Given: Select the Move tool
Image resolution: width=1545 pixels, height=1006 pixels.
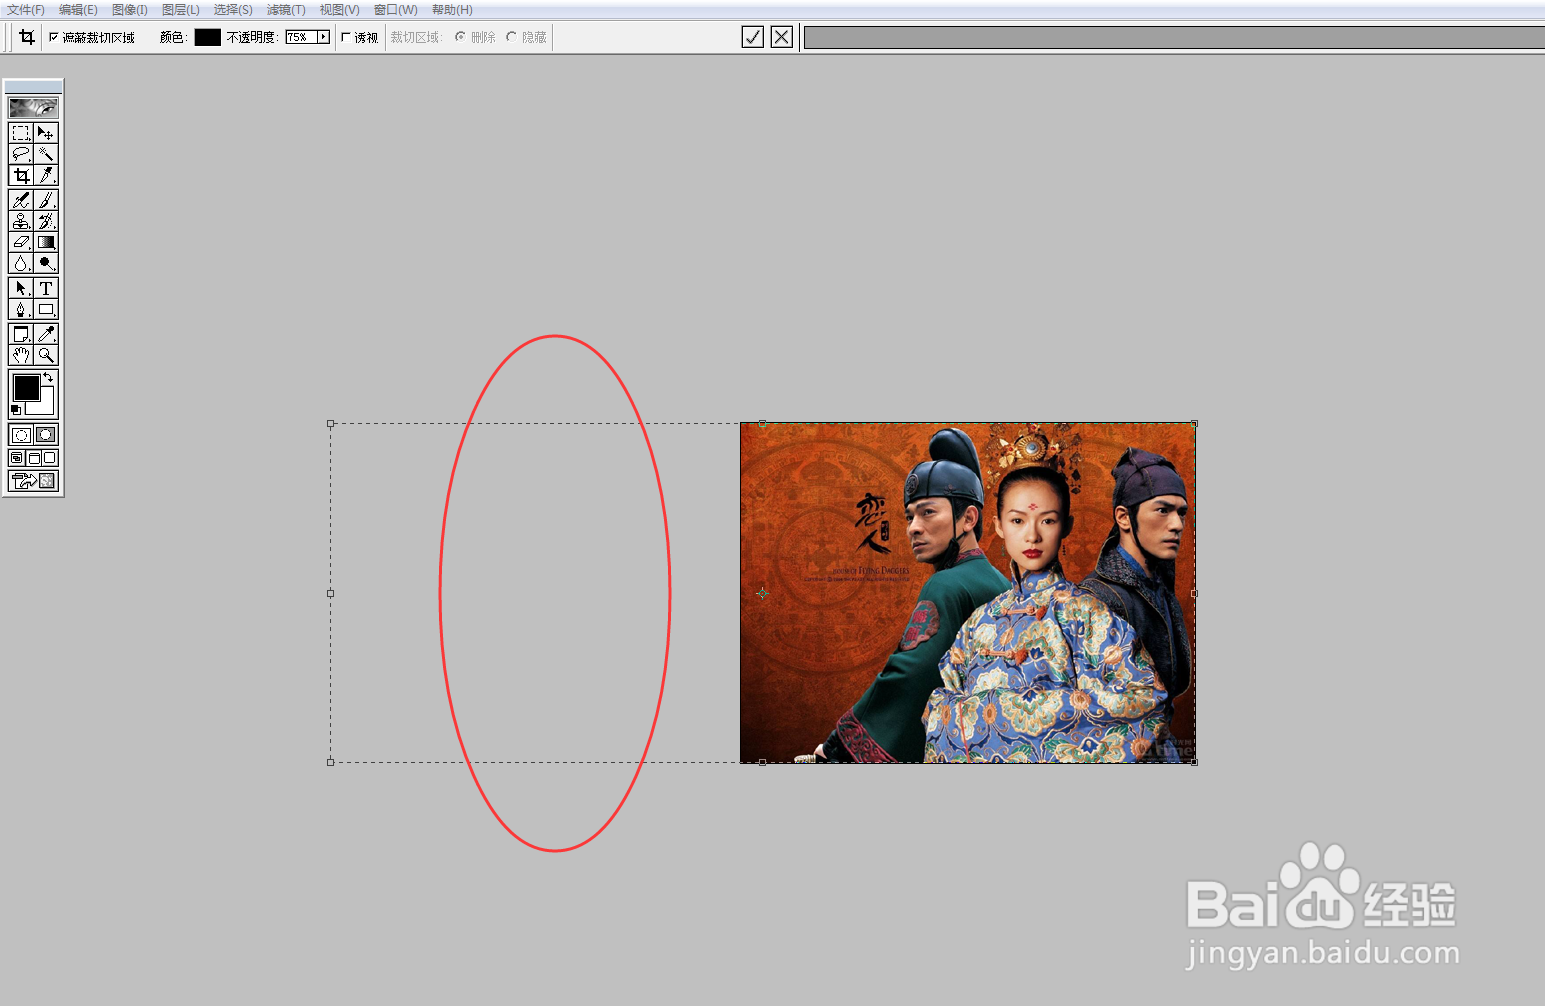Looking at the screenshot, I should tap(46, 133).
